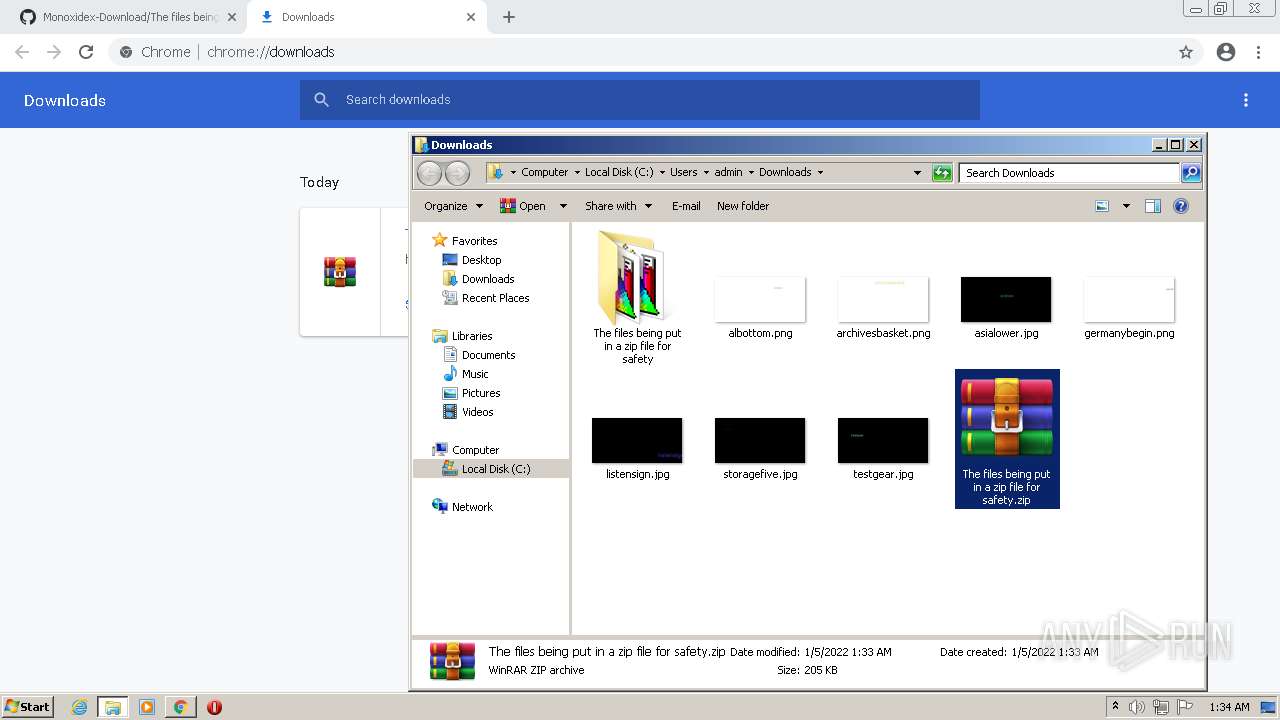This screenshot has width=1280, height=720.
Task: Expand dropdown arrow after Downloads breadcrumb
Action: [820, 172]
